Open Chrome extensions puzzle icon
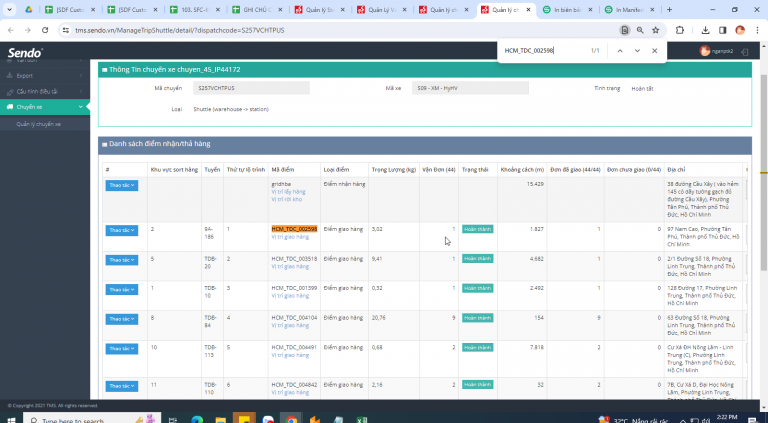Viewport: 768px width, 423px height. pos(680,30)
